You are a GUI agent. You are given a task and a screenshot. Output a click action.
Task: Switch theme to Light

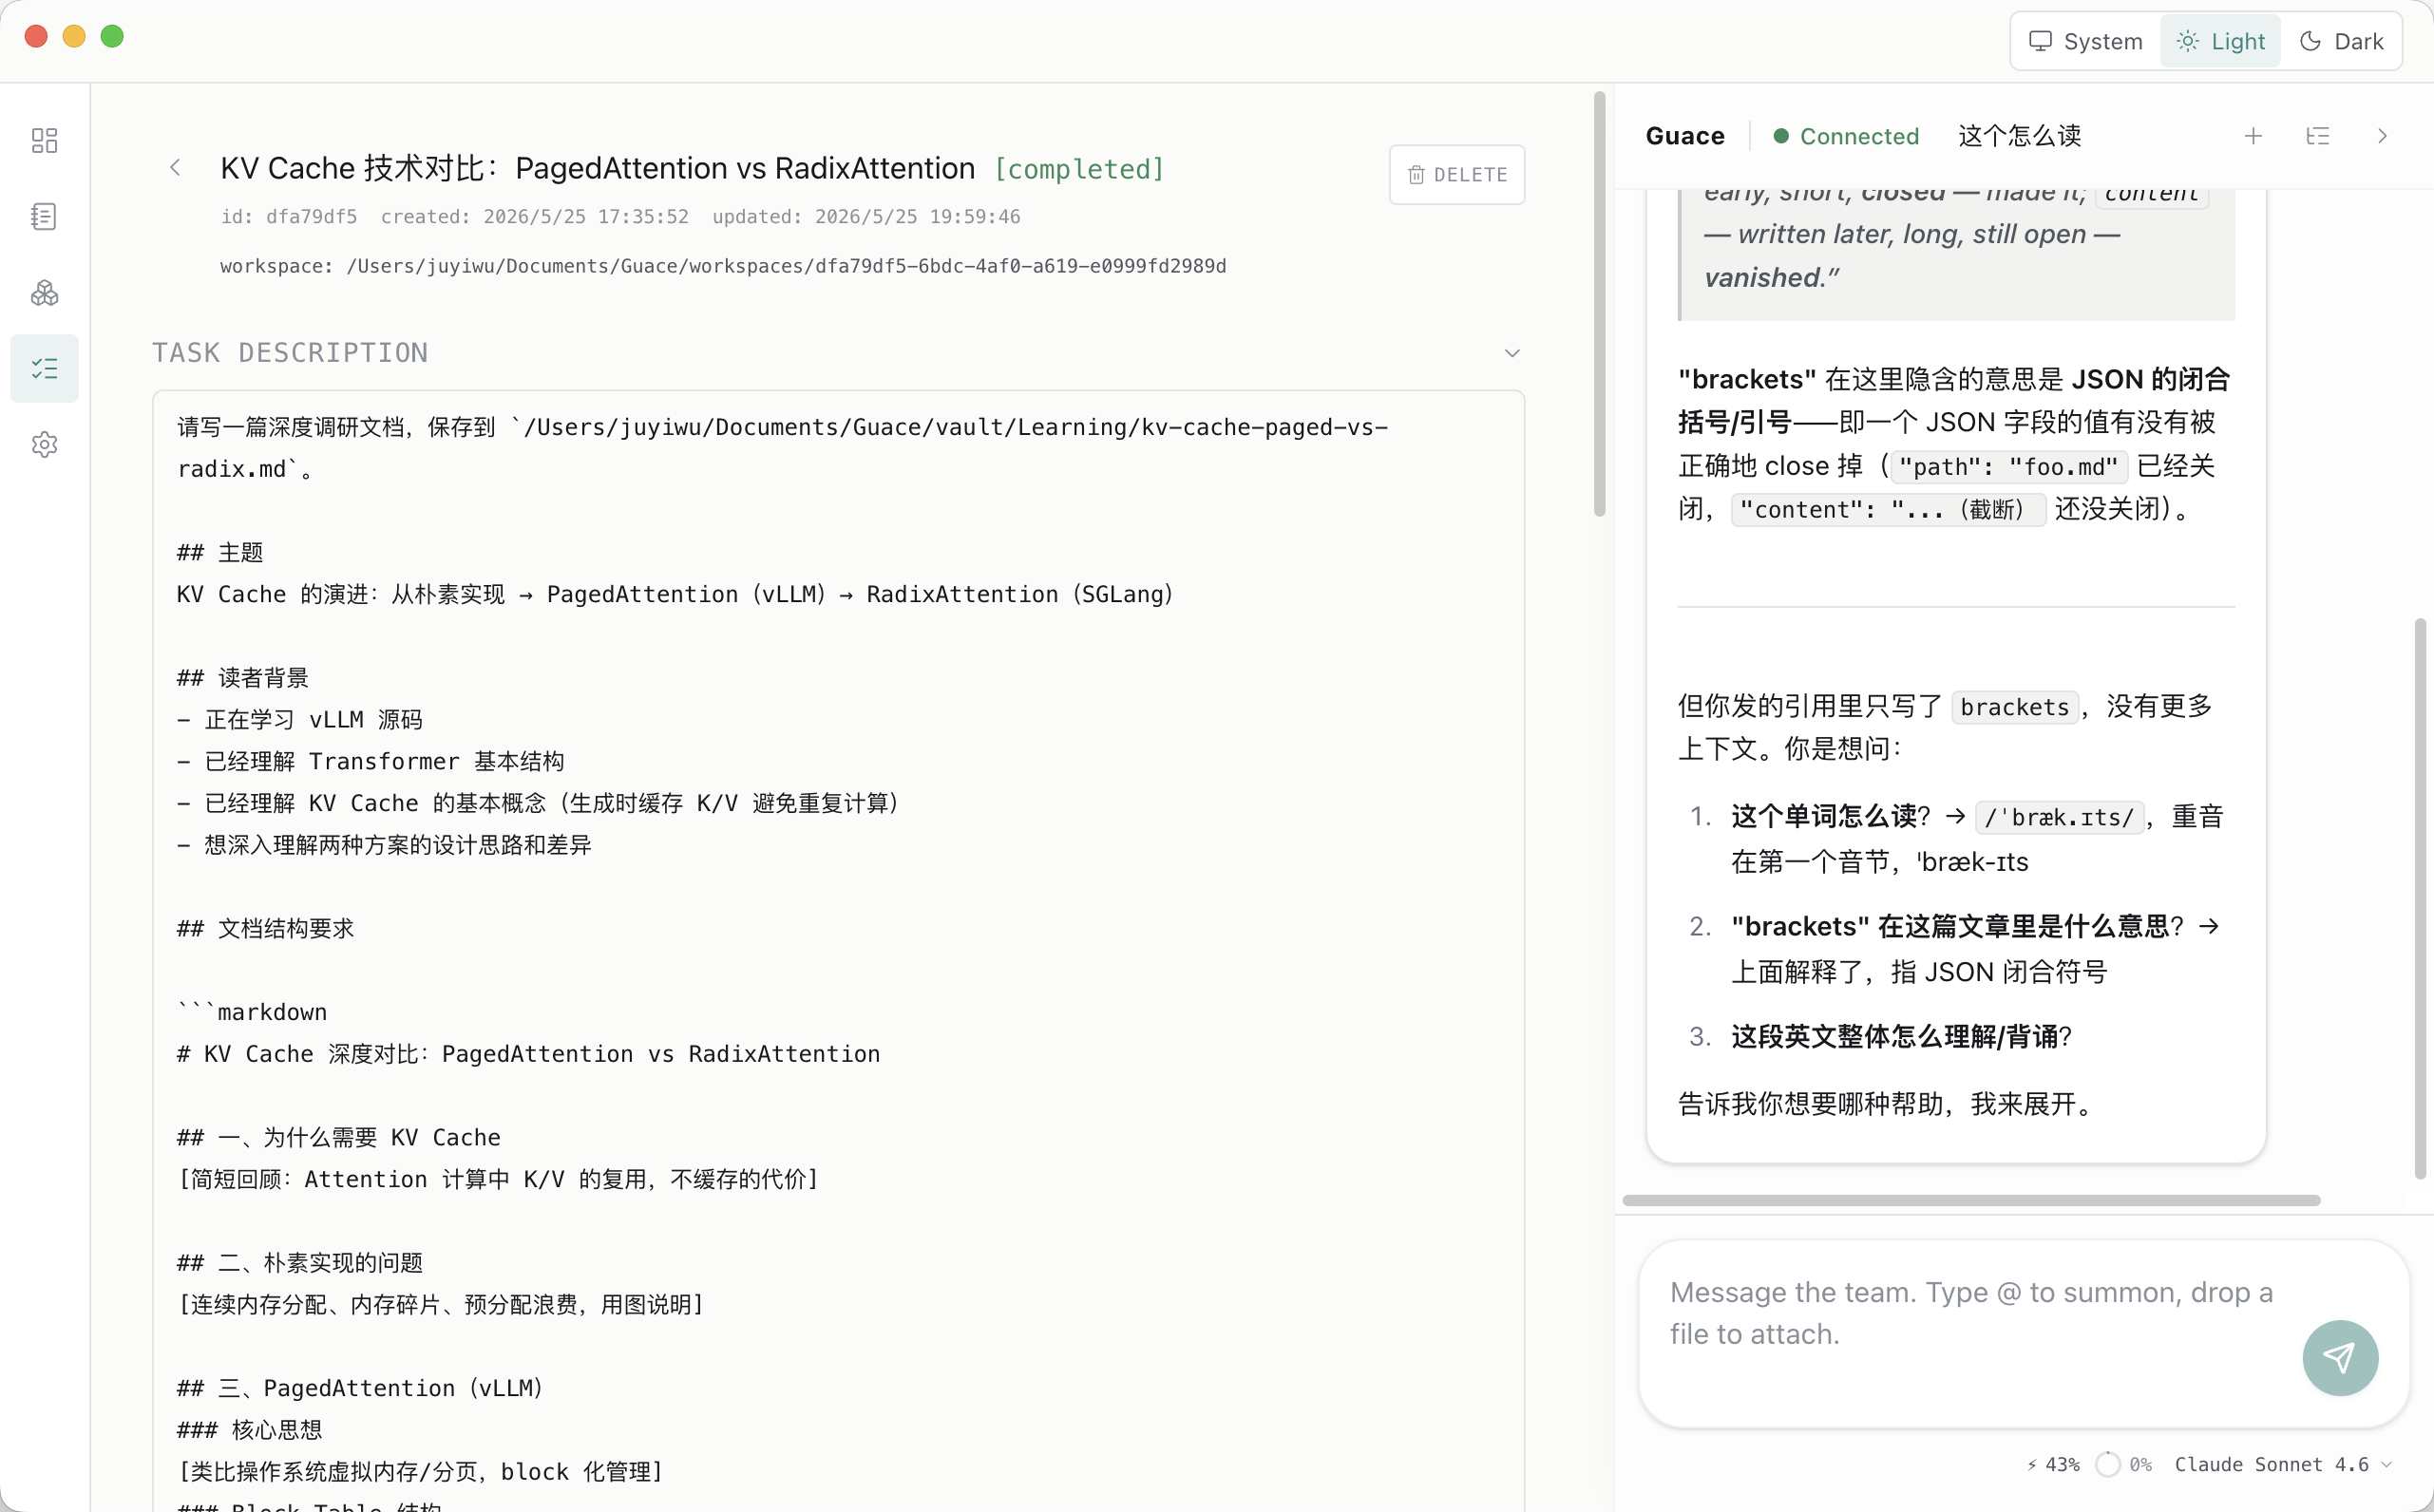pos(2220,41)
